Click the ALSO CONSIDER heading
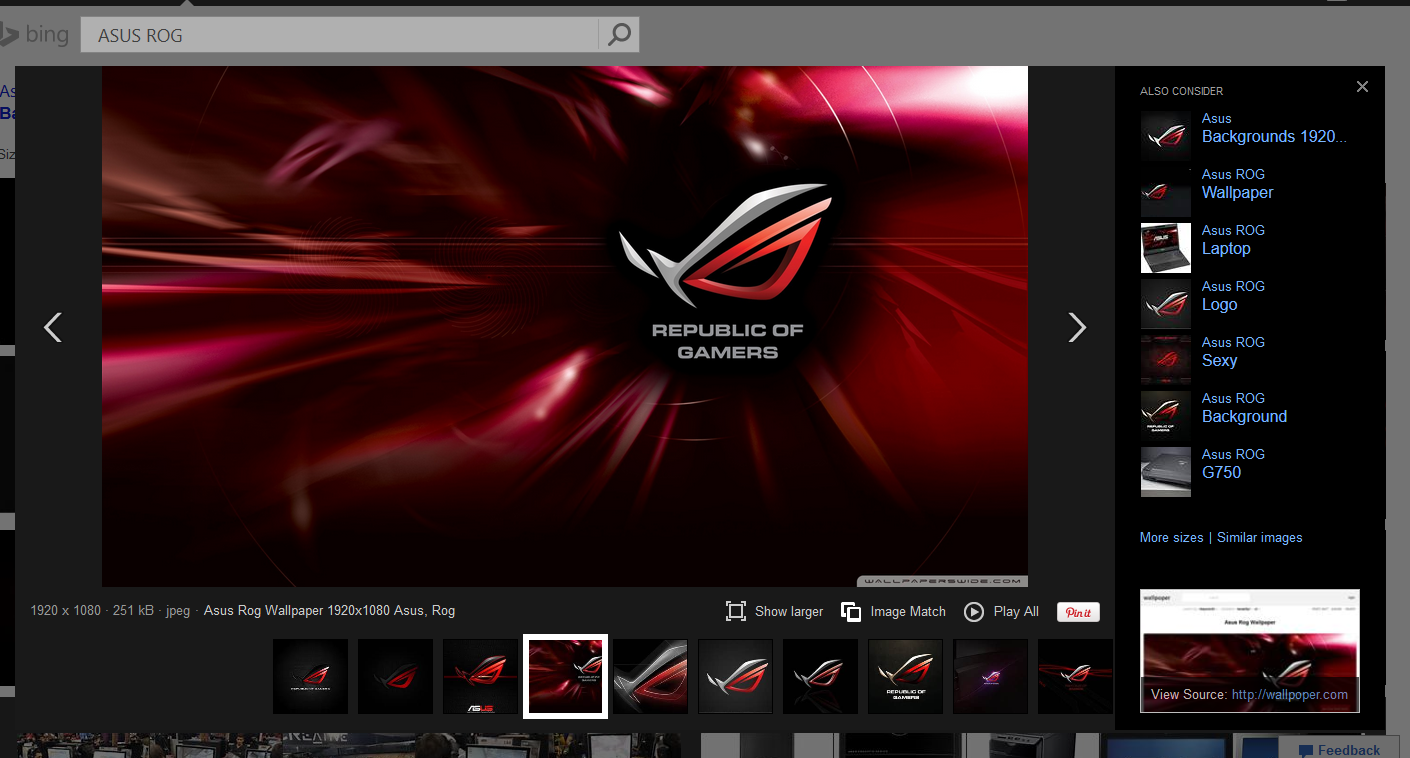 [x=1182, y=91]
